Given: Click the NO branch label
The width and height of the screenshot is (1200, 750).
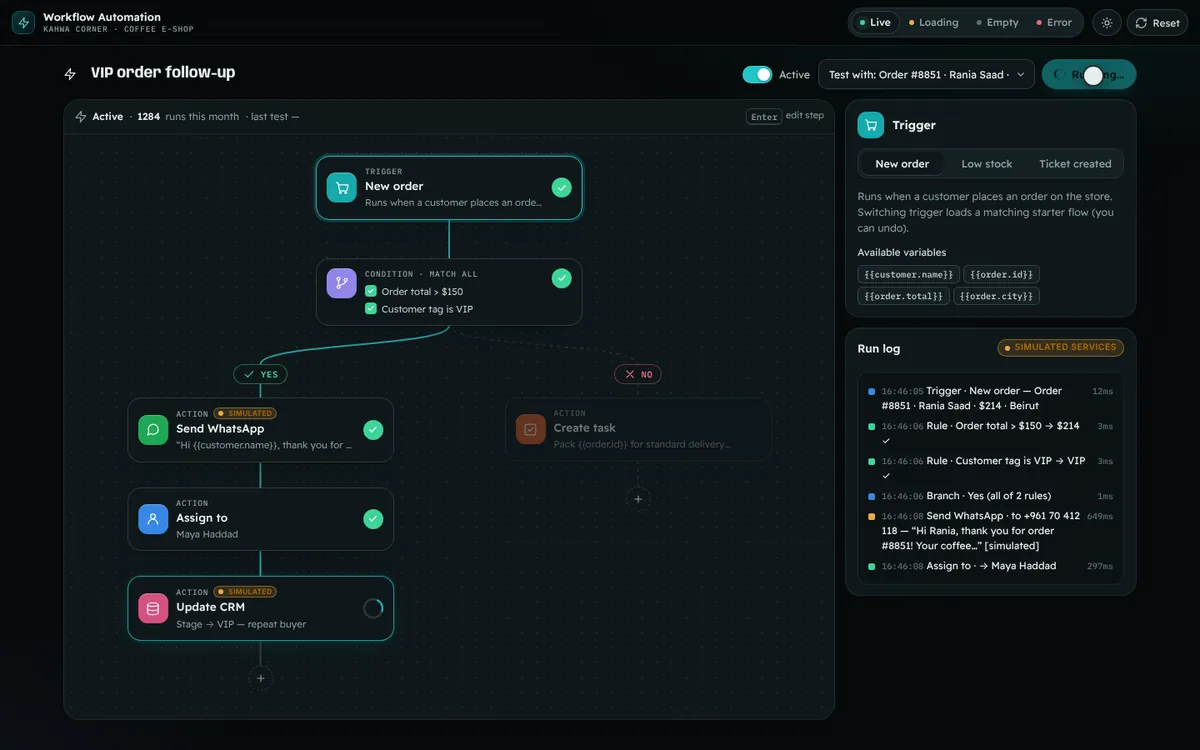Looking at the screenshot, I should coord(638,374).
